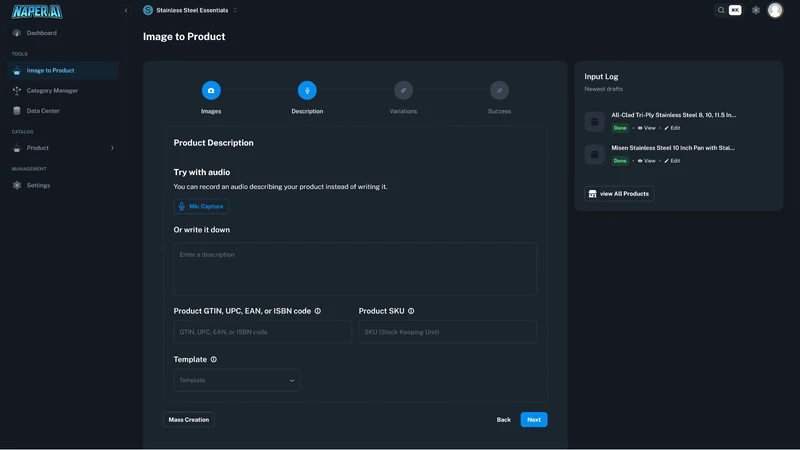
Task: Go to Data Center
Action: point(43,111)
